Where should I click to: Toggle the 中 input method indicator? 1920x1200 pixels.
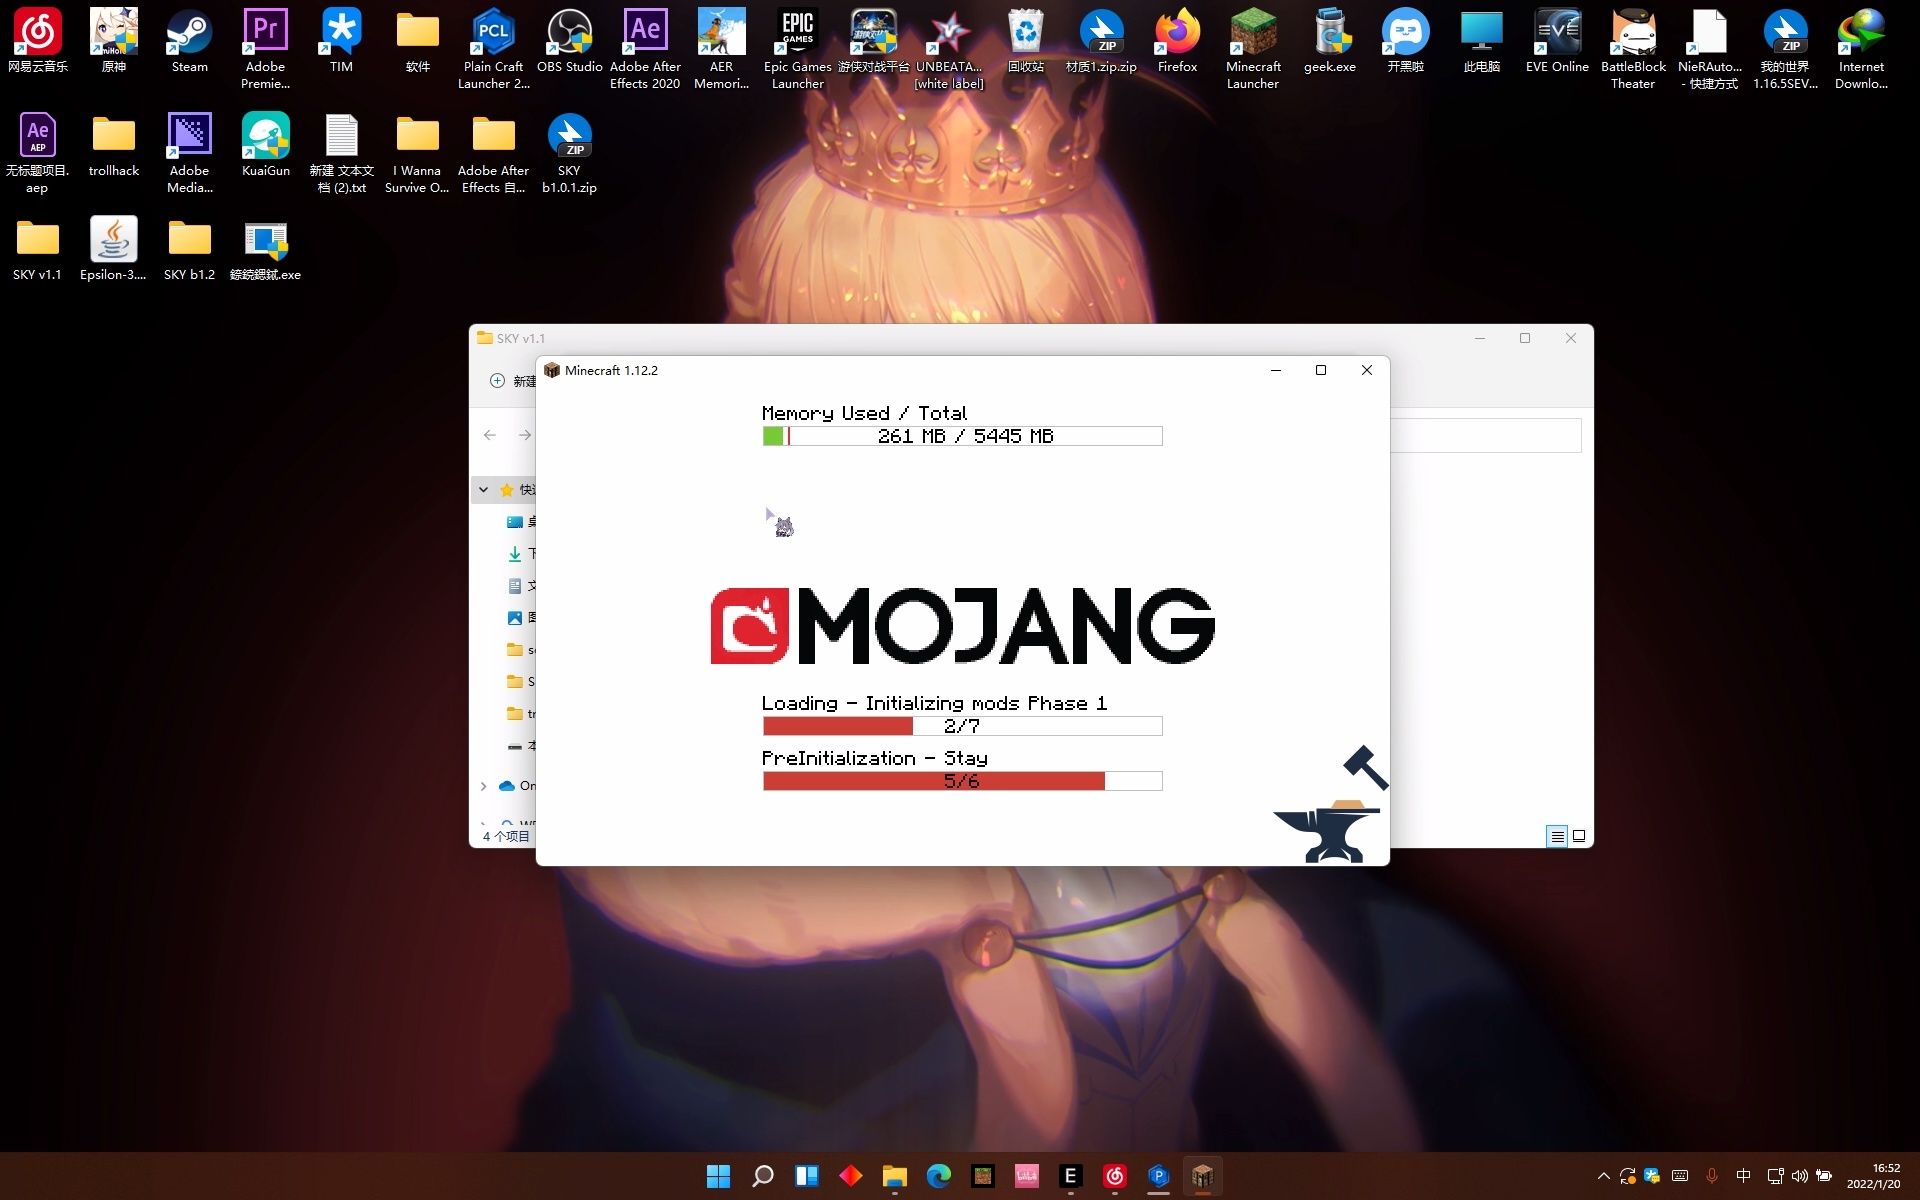point(1744,1176)
